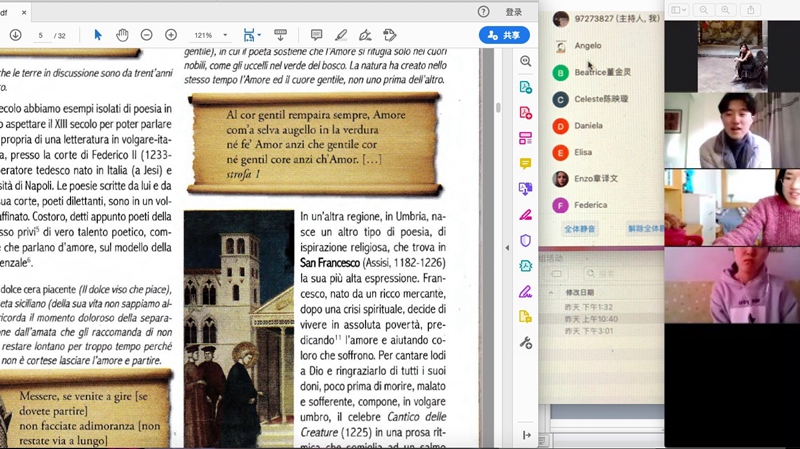Image resolution: width=800 pixels, height=449 pixels.
Task: Select the arrow selection tool
Action: (x=97, y=35)
